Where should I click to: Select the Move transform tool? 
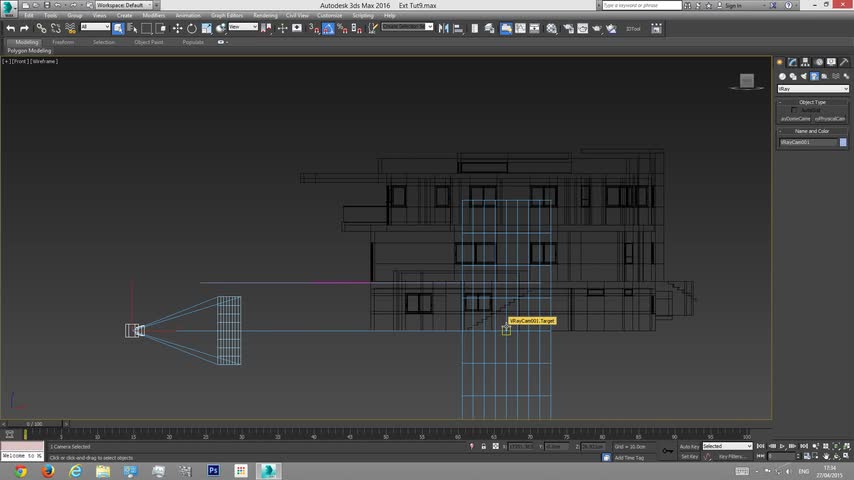177,28
